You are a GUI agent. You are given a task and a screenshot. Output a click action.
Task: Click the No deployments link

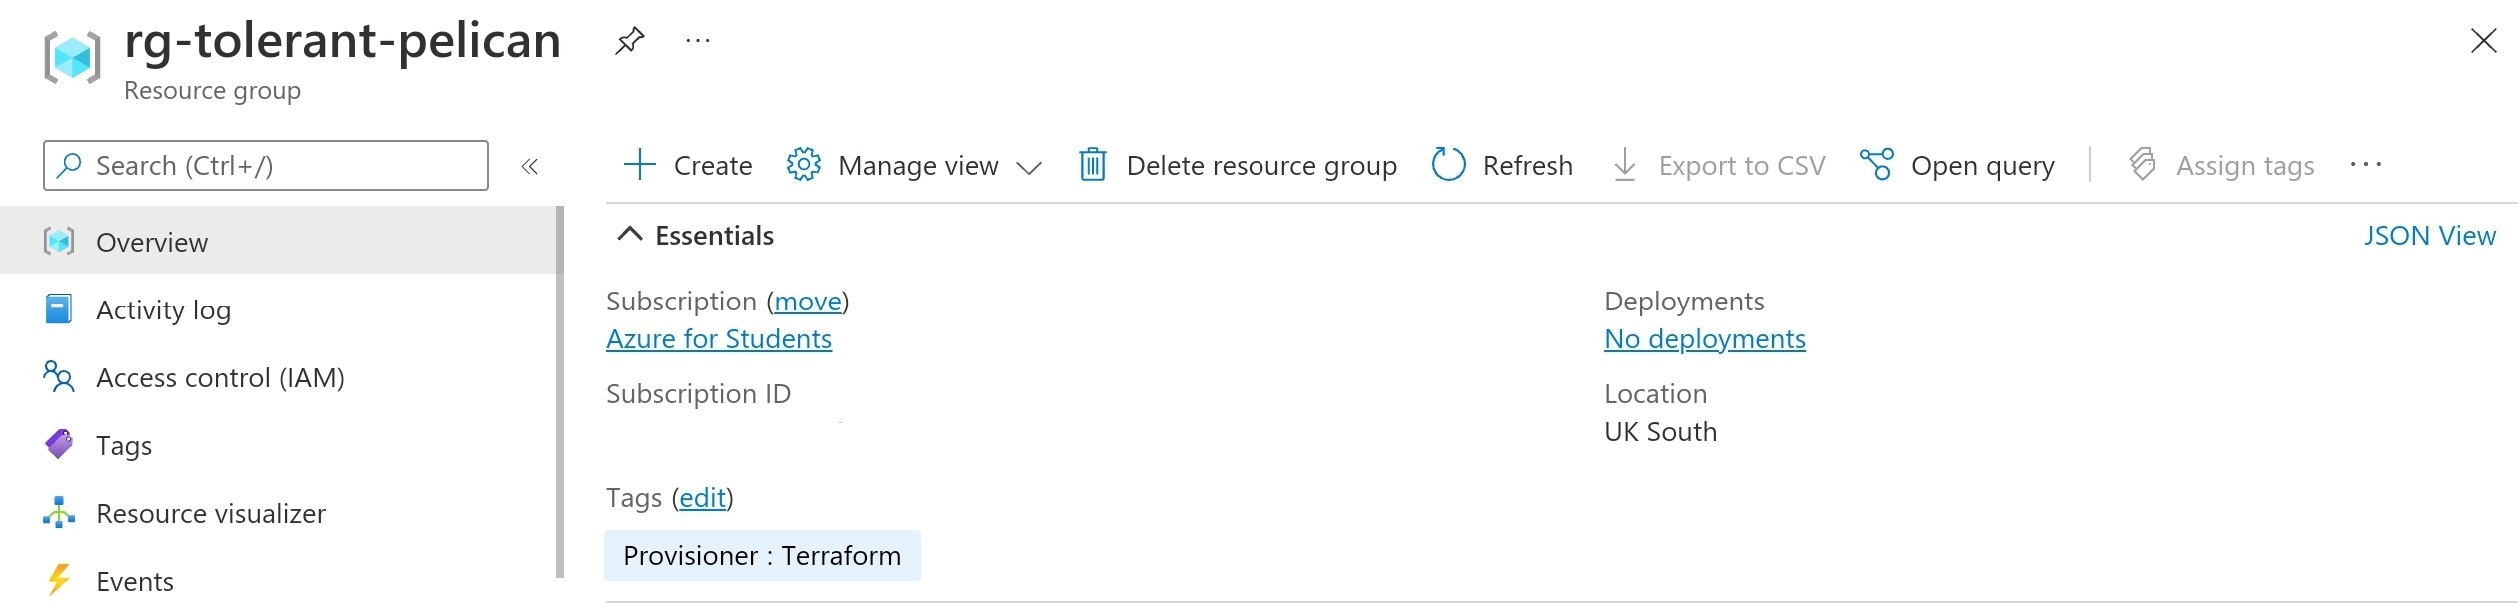click(x=1705, y=339)
